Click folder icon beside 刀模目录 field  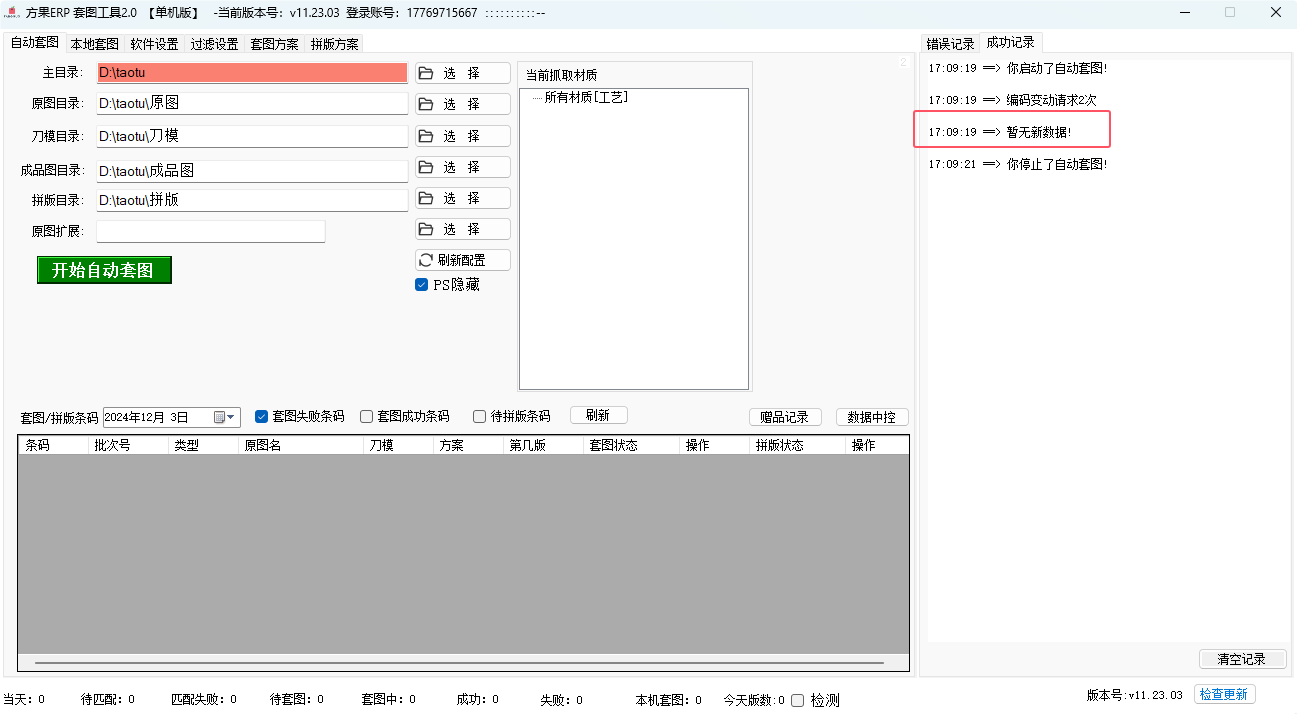(426, 136)
